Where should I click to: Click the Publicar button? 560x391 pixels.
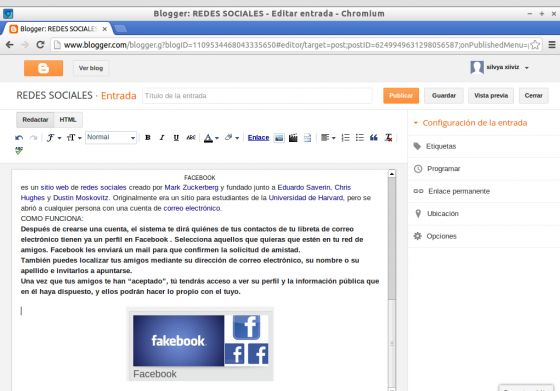click(401, 96)
